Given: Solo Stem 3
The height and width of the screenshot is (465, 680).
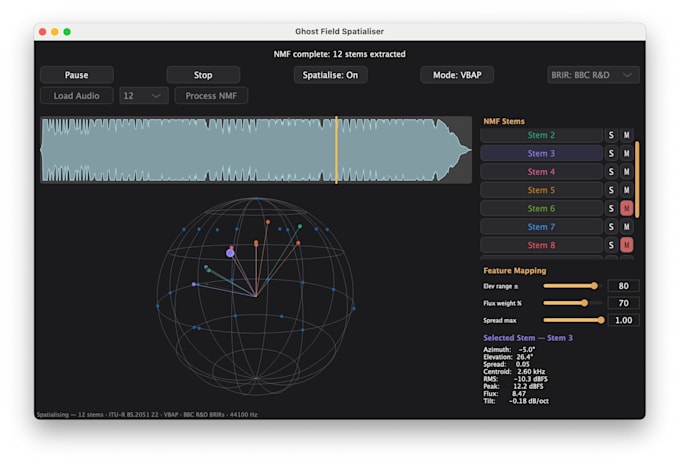Looking at the screenshot, I should (611, 154).
